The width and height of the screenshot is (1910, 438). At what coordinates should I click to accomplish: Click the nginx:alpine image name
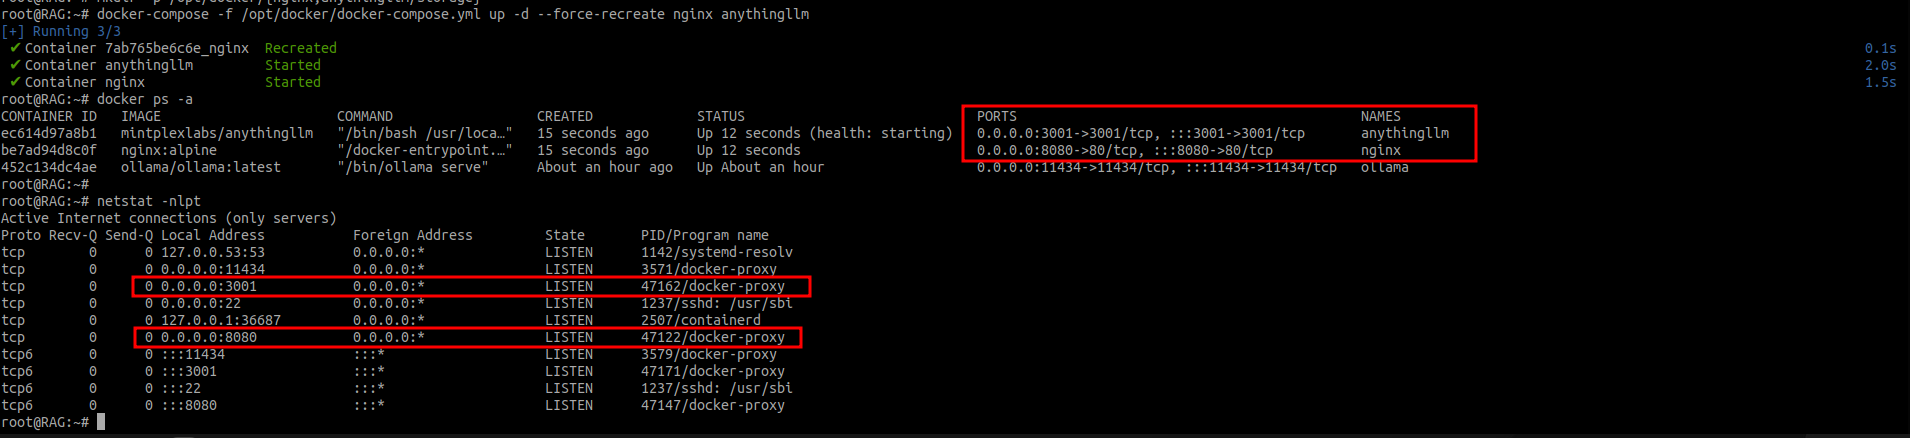(x=169, y=150)
